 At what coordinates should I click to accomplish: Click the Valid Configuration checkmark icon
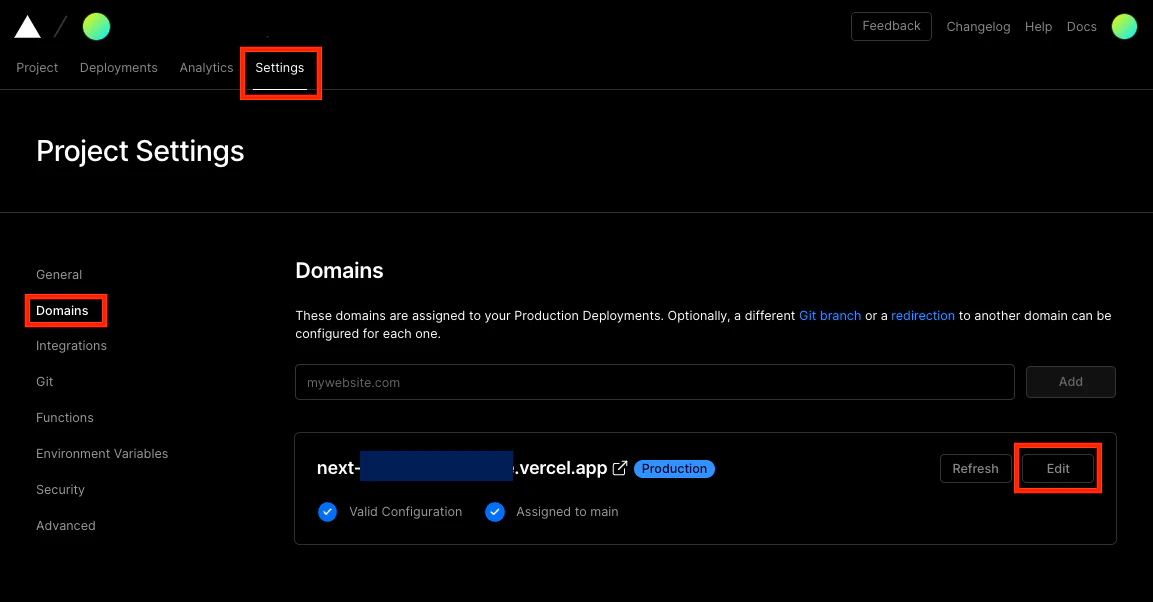point(327,512)
